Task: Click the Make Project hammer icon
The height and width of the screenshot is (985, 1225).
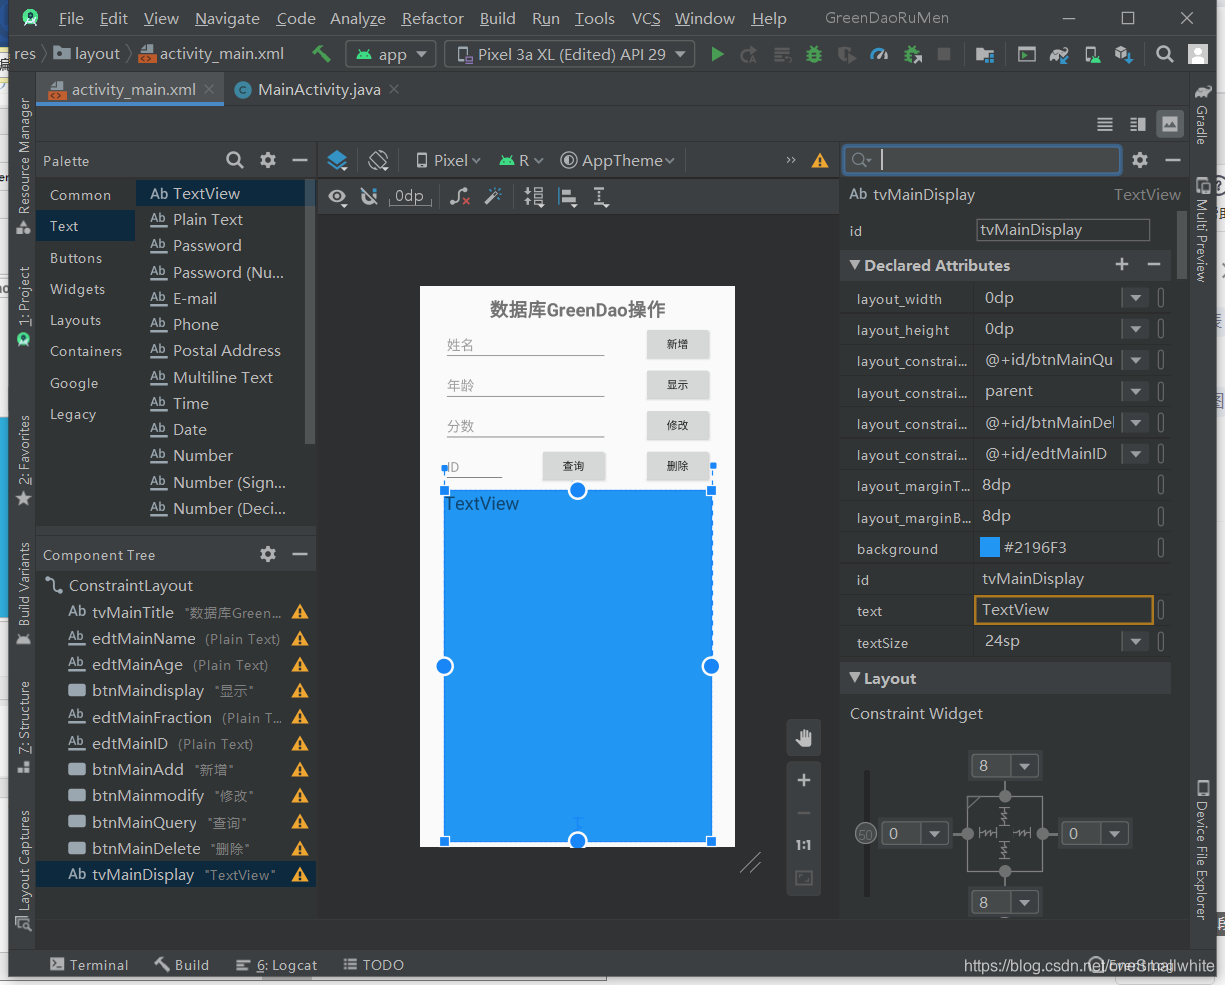Action: (321, 54)
